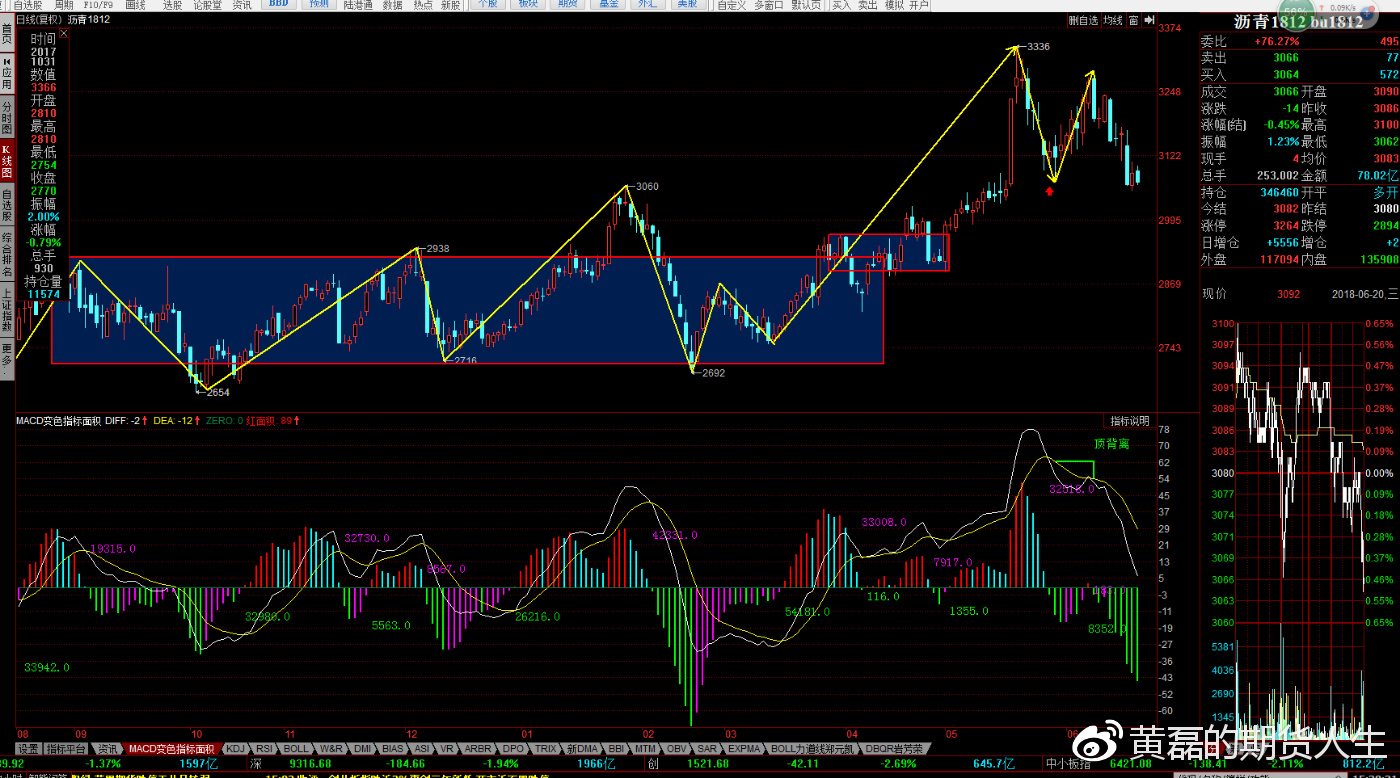The image size is (1400, 778).
Task: Open 多窗口 multi-window item
Action: [769, 5]
